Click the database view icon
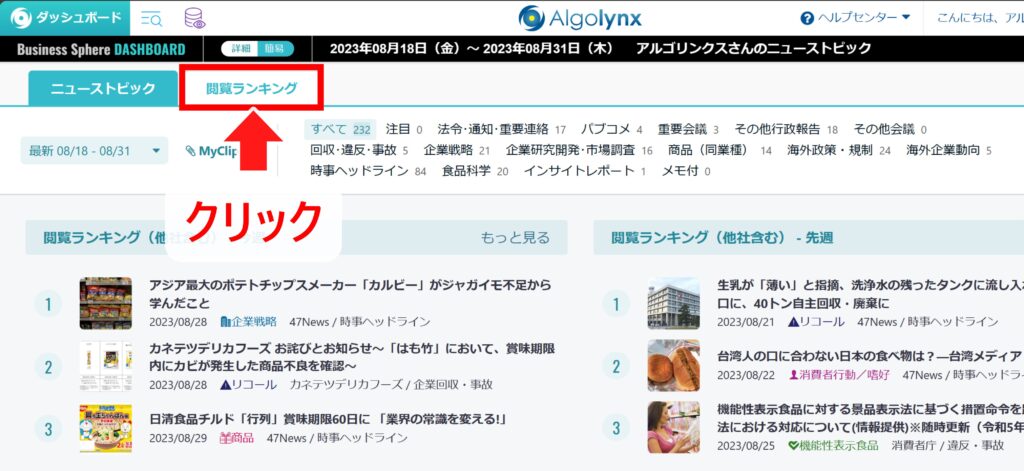The width and height of the screenshot is (1024, 471). click(195, 18)
